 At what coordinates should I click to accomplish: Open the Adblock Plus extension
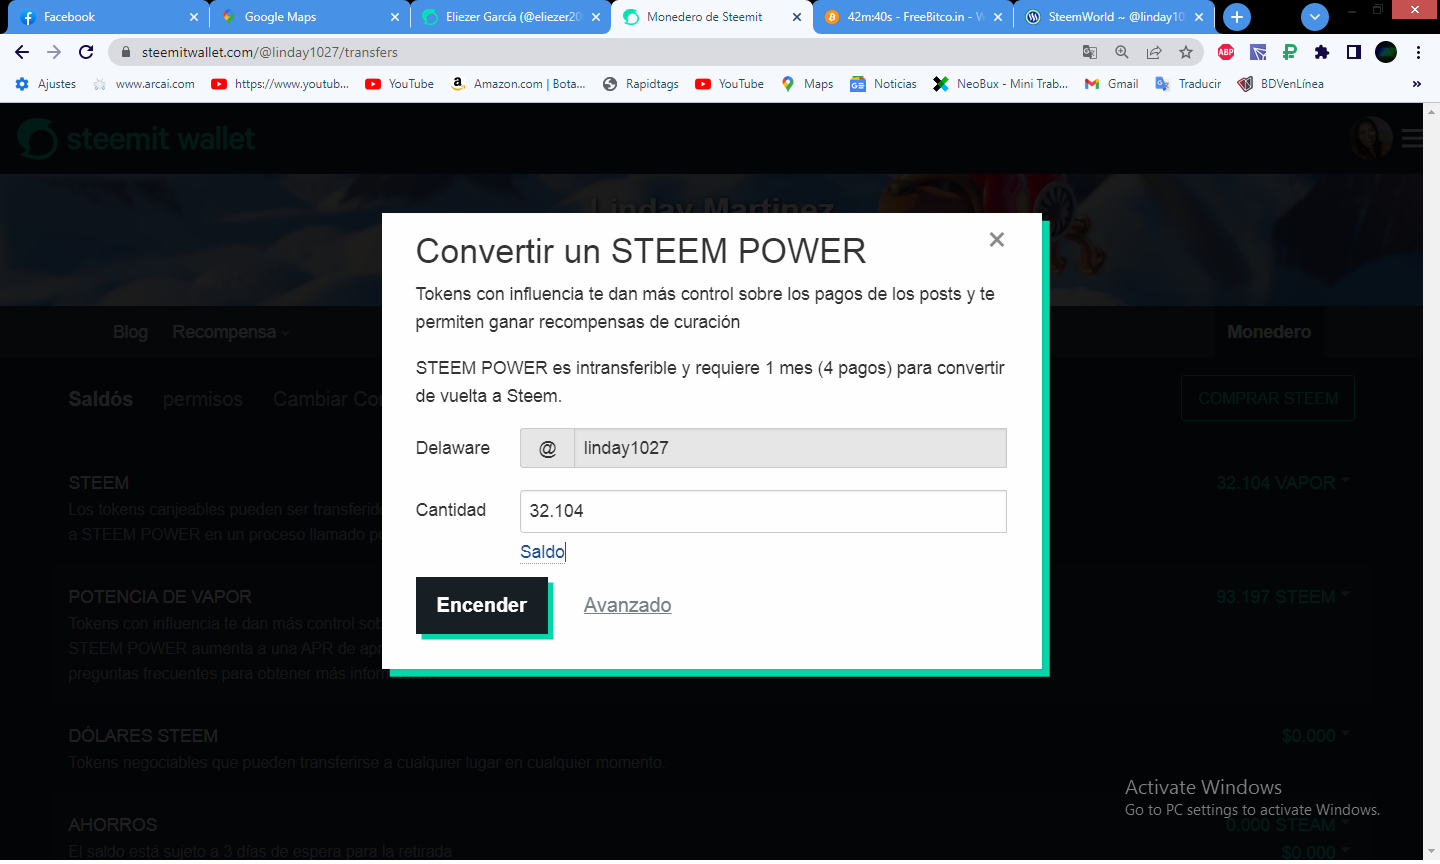(x=1226, y=52)
